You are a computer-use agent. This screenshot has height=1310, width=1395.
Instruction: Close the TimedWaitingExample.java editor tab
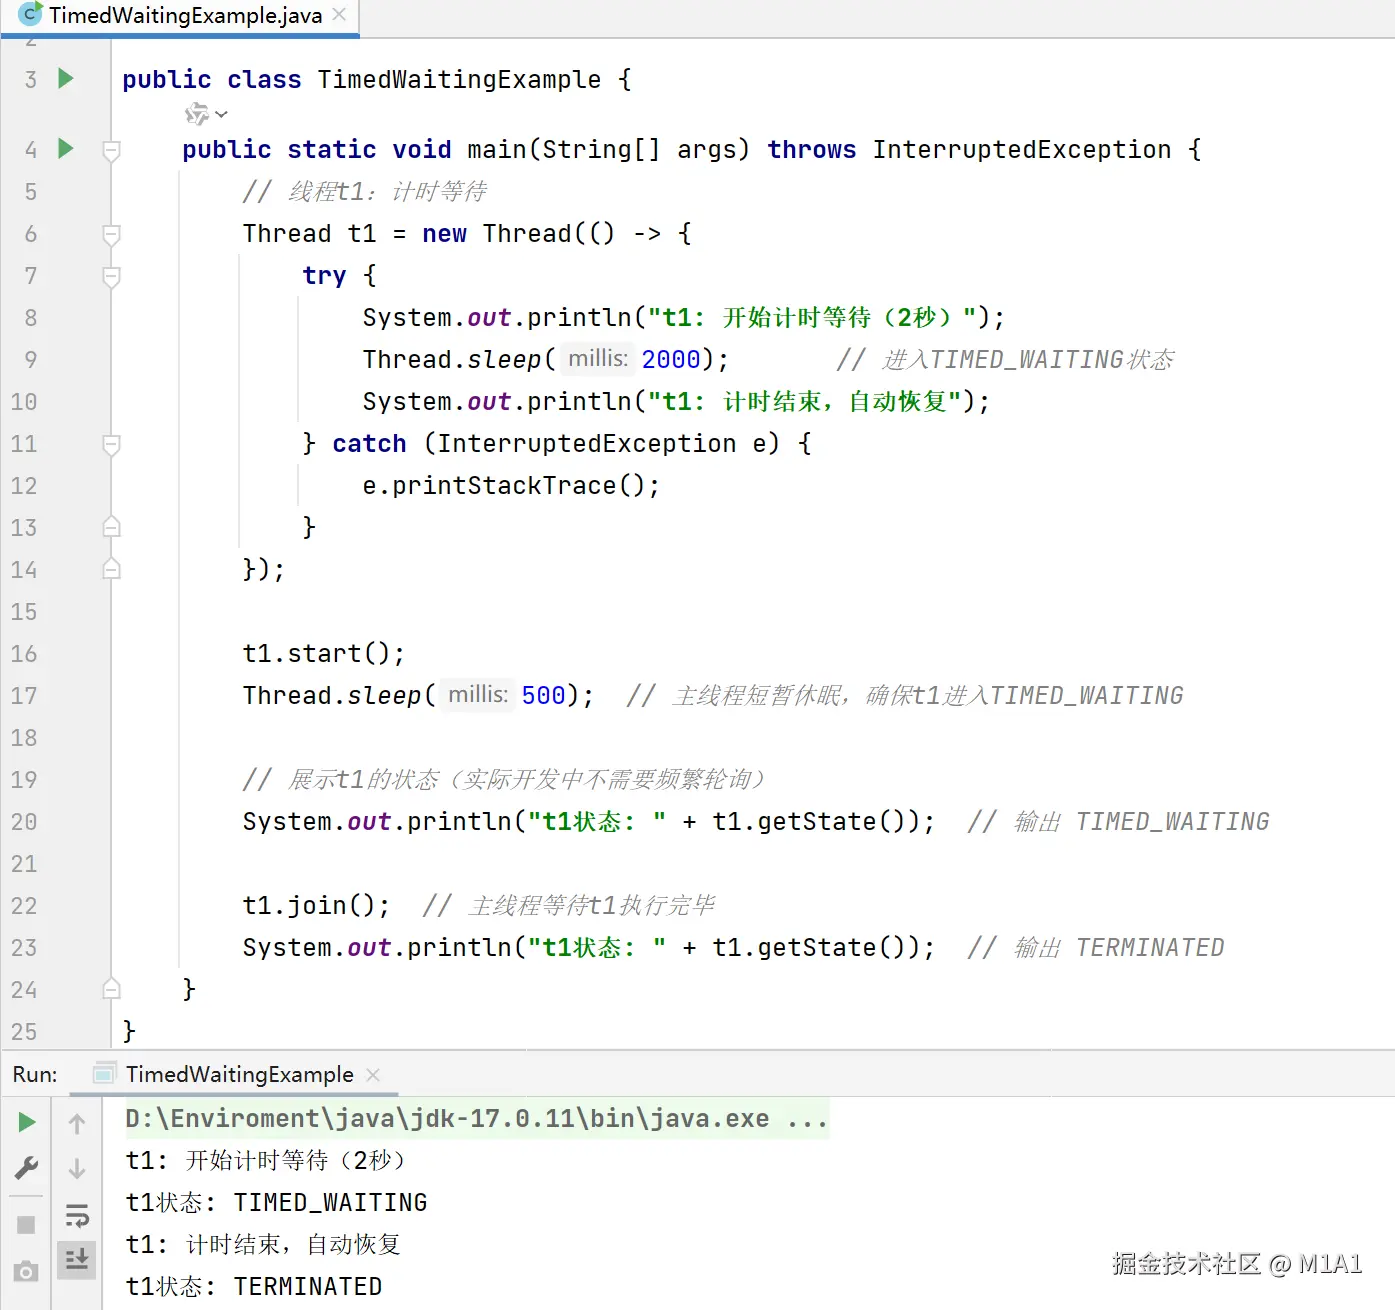339,15
